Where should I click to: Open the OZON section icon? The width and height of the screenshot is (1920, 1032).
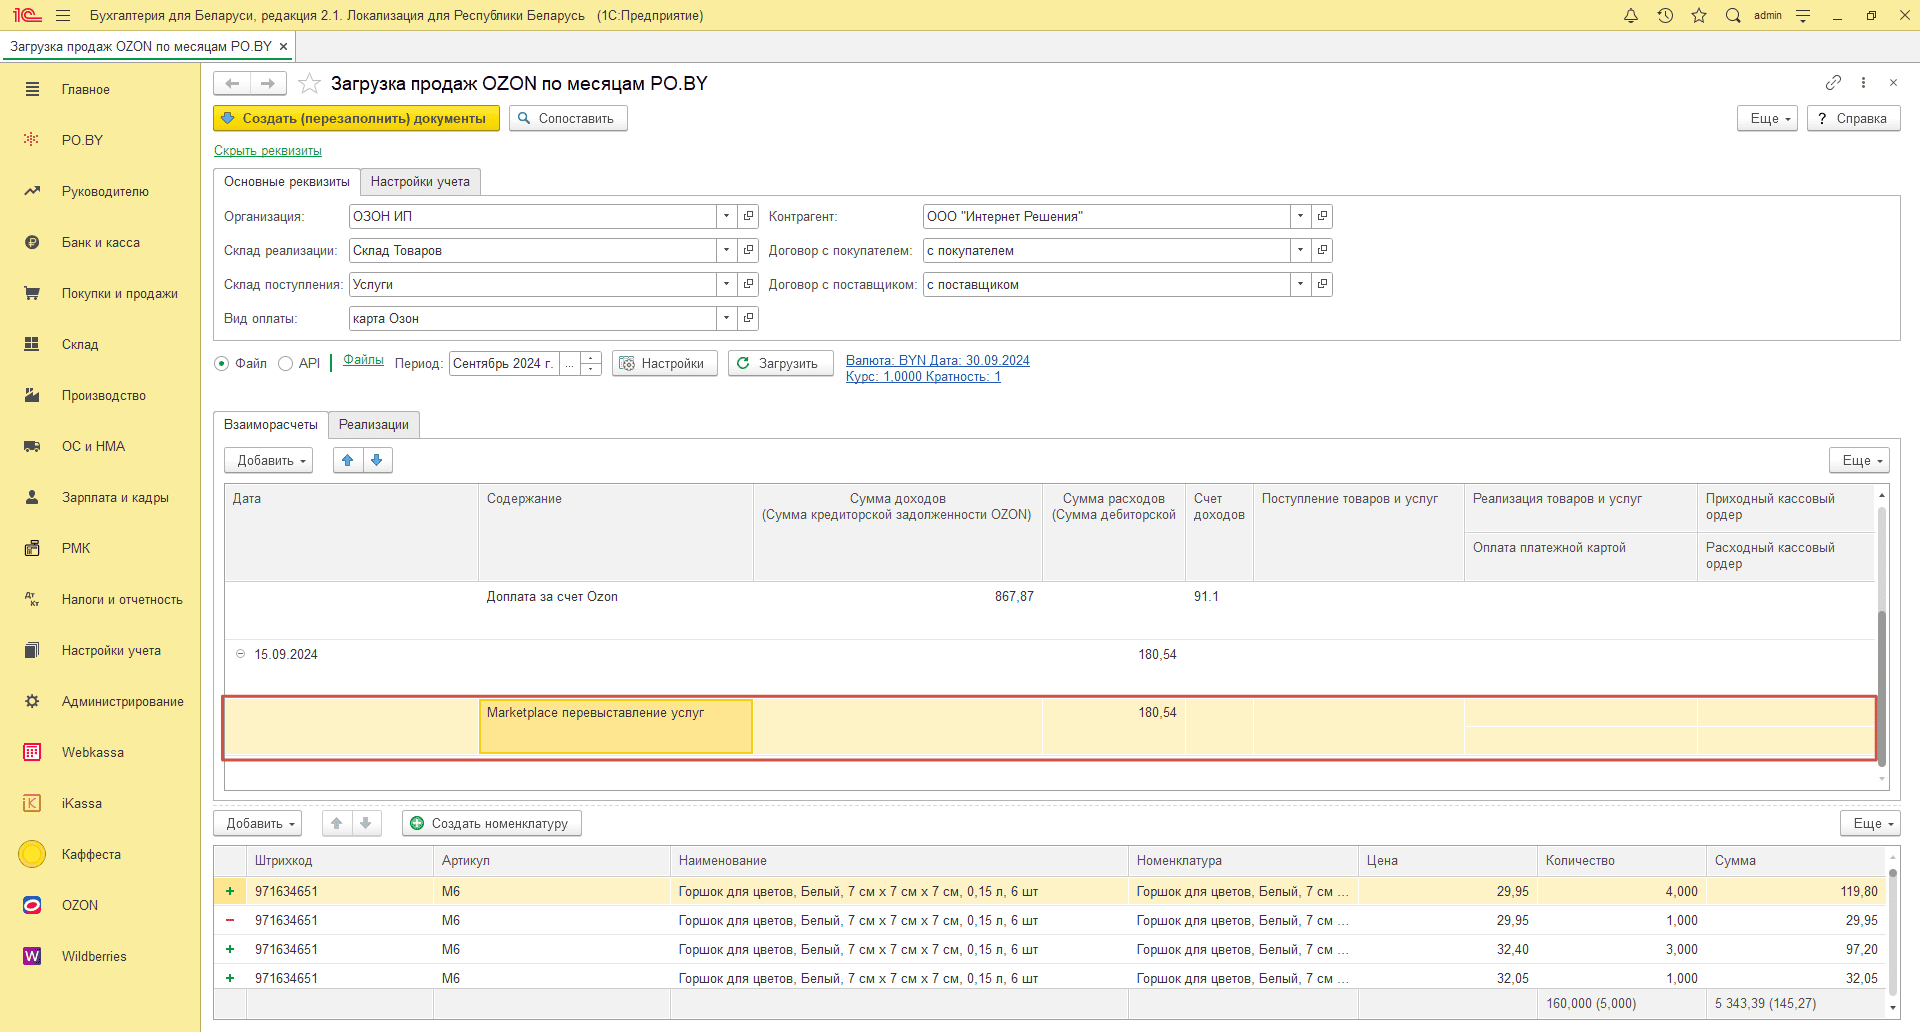pyautogui.click(x=32, y=905)
